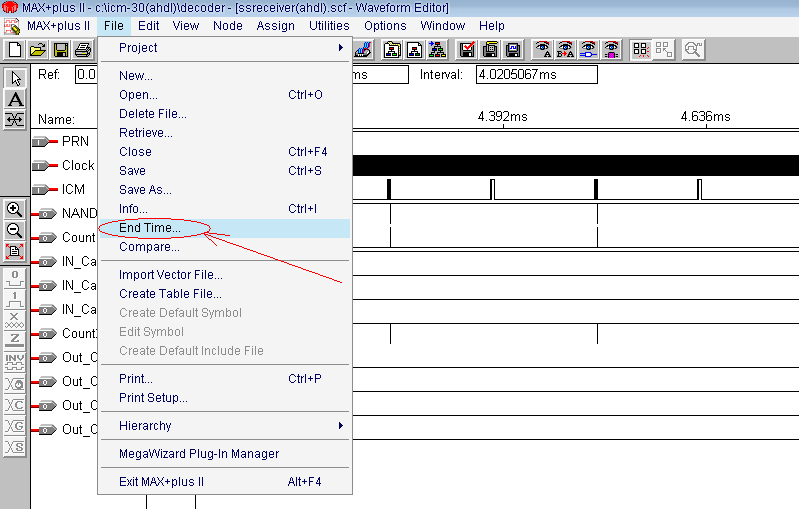
Task: Click the eye B-to-A replace icon
Action: point(566,49)
